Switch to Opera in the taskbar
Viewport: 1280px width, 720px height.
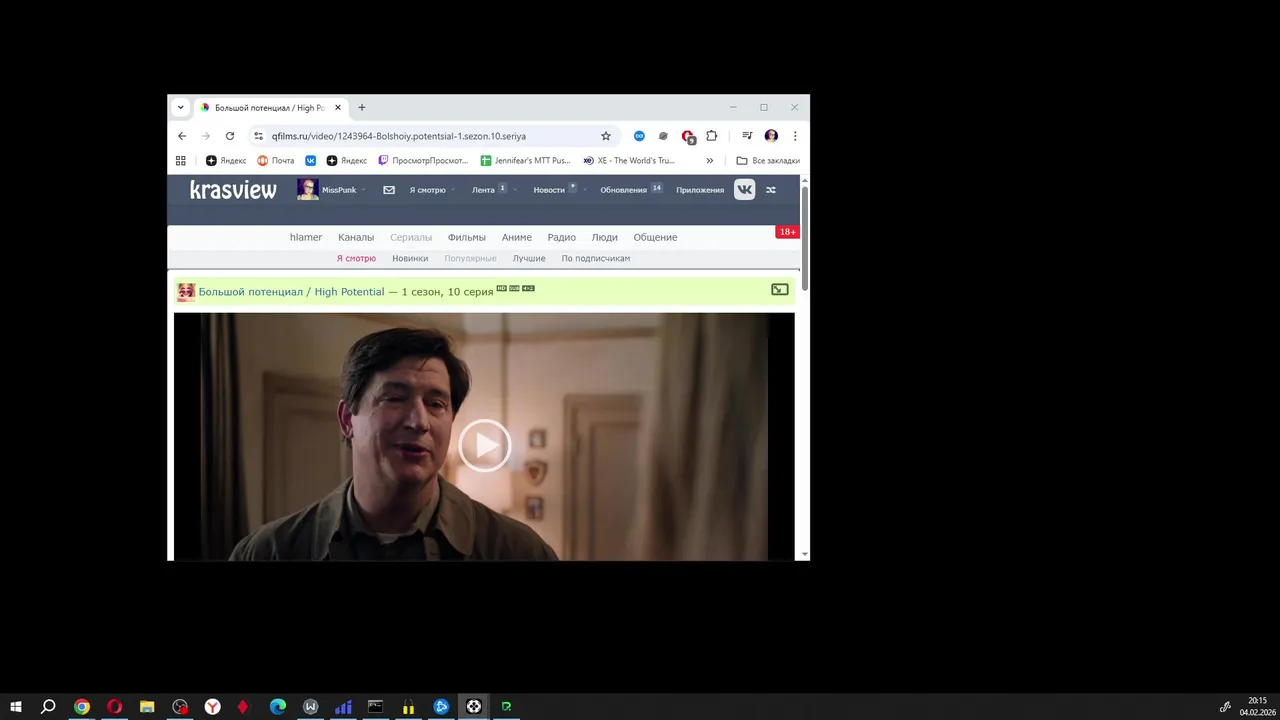tap(115, 706)
